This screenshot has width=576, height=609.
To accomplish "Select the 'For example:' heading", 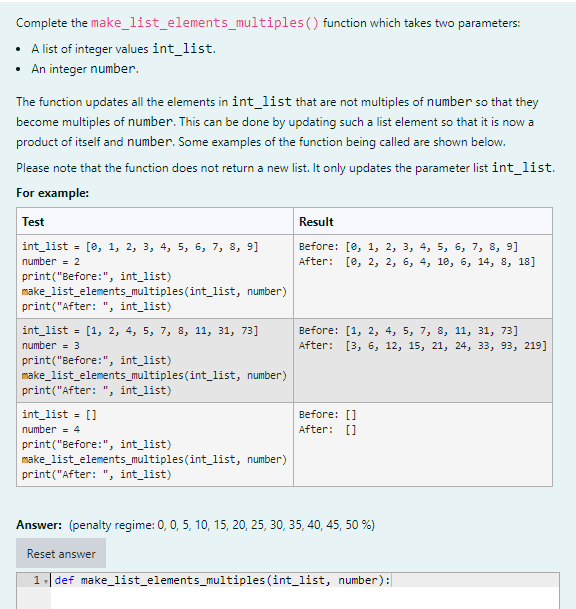I will (x=52, y=193).
